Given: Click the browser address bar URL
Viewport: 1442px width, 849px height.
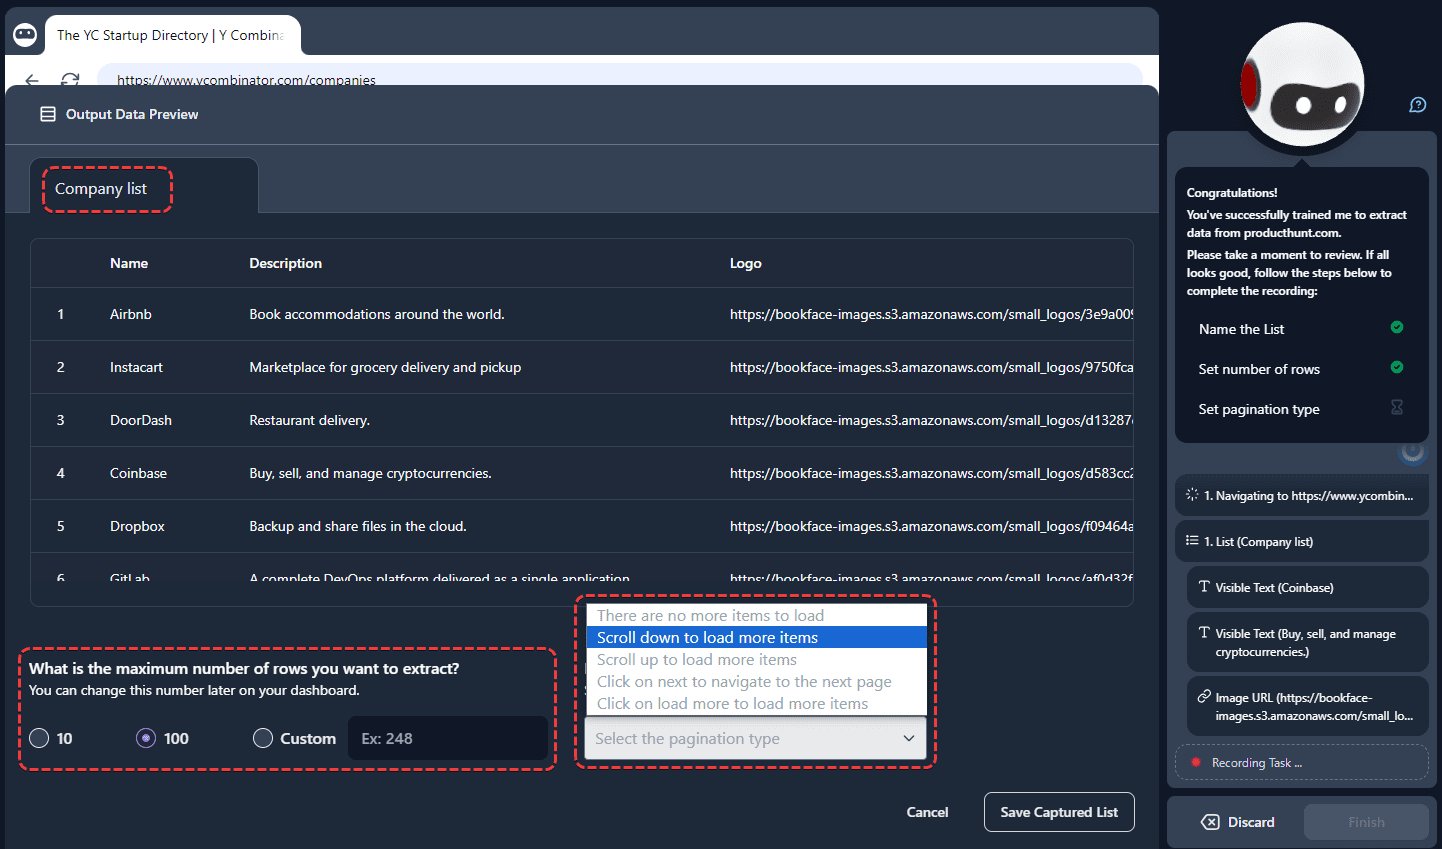Looking at the screenshot, I should (246, 80).
